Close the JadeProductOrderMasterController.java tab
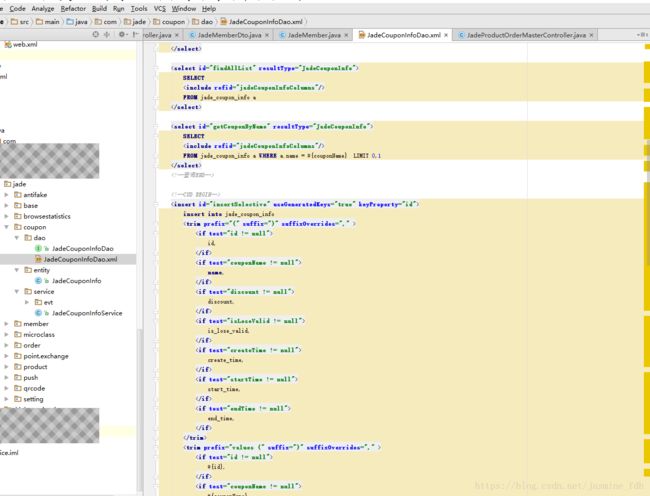Viewport: 650px width, 496px height. (591, 35)
